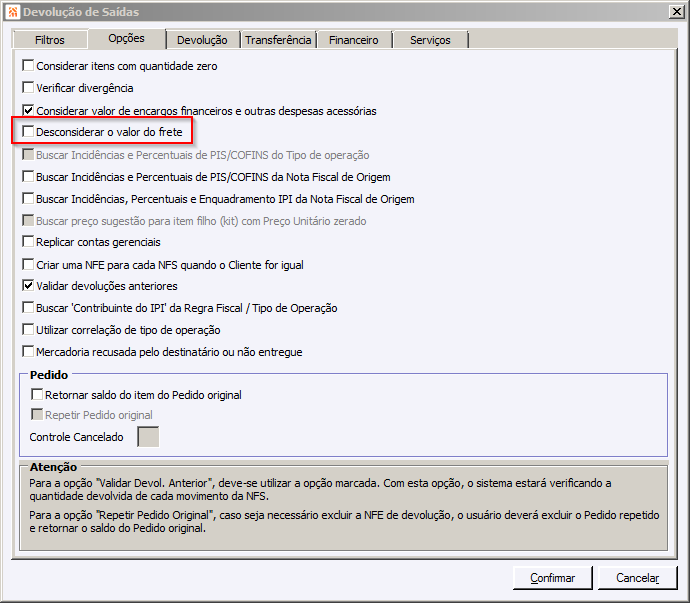This screenshot has width=690, height=603.
Task: Click the 'Para a opção "Repetir Pedido Original"' paragraph
Action: (345, 522)
